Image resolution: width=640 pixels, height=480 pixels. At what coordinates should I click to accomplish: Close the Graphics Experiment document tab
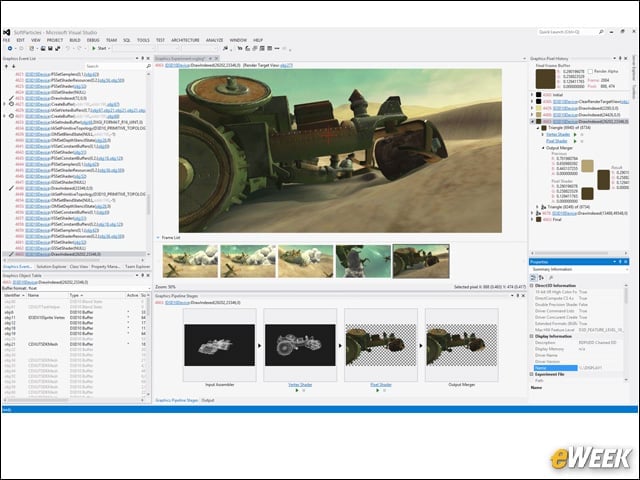[x=217, y=58]
